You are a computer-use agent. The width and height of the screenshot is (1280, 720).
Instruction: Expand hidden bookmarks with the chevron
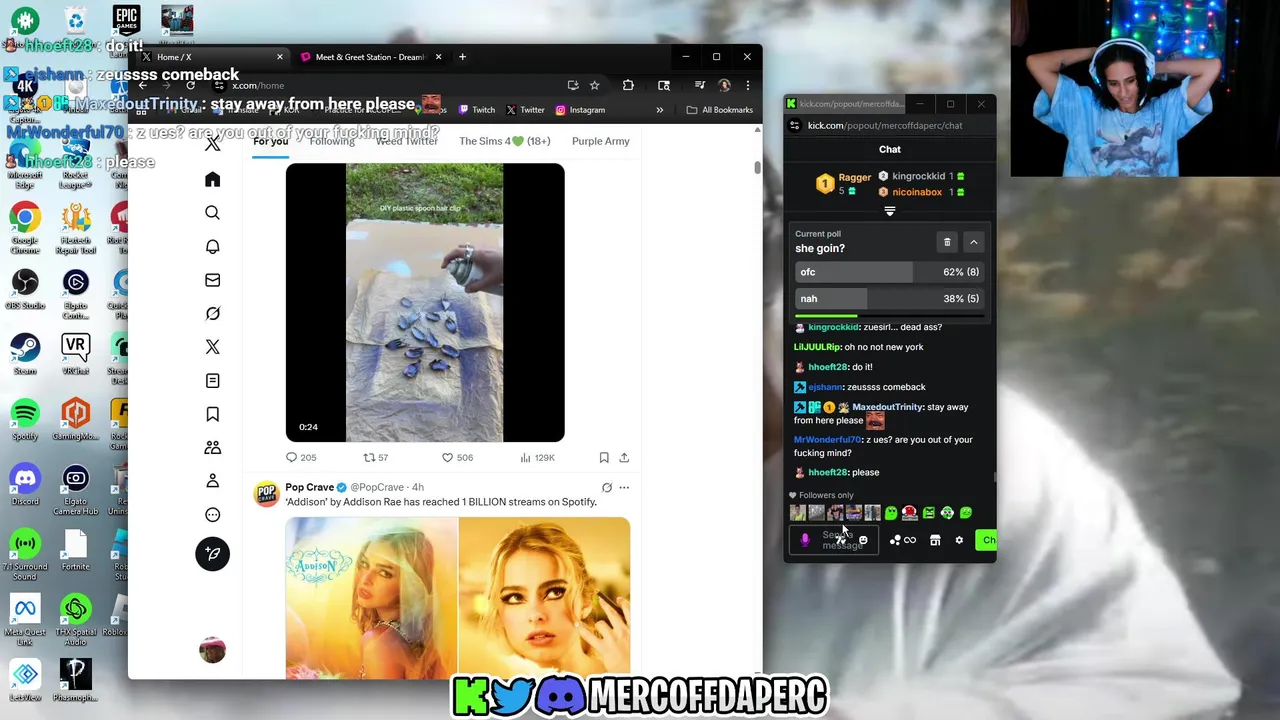[659, 110]
